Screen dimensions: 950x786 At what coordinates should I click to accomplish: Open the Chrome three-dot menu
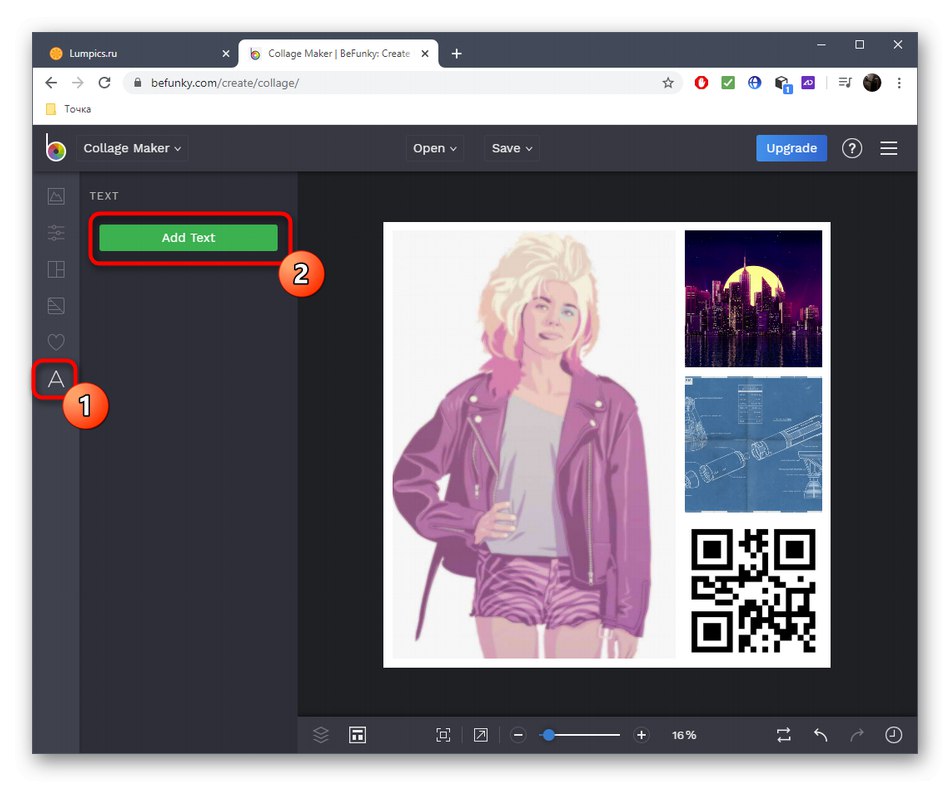pos(899,82)
